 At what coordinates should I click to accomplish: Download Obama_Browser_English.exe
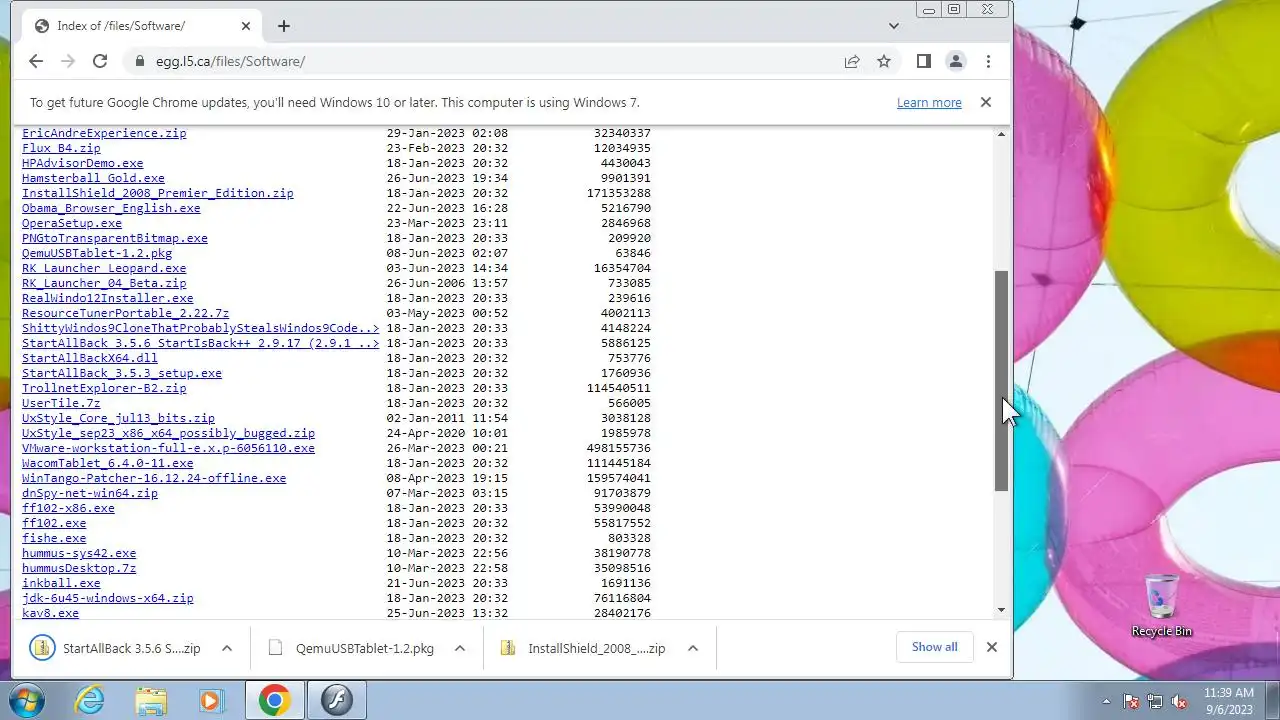tap(111, 208)
